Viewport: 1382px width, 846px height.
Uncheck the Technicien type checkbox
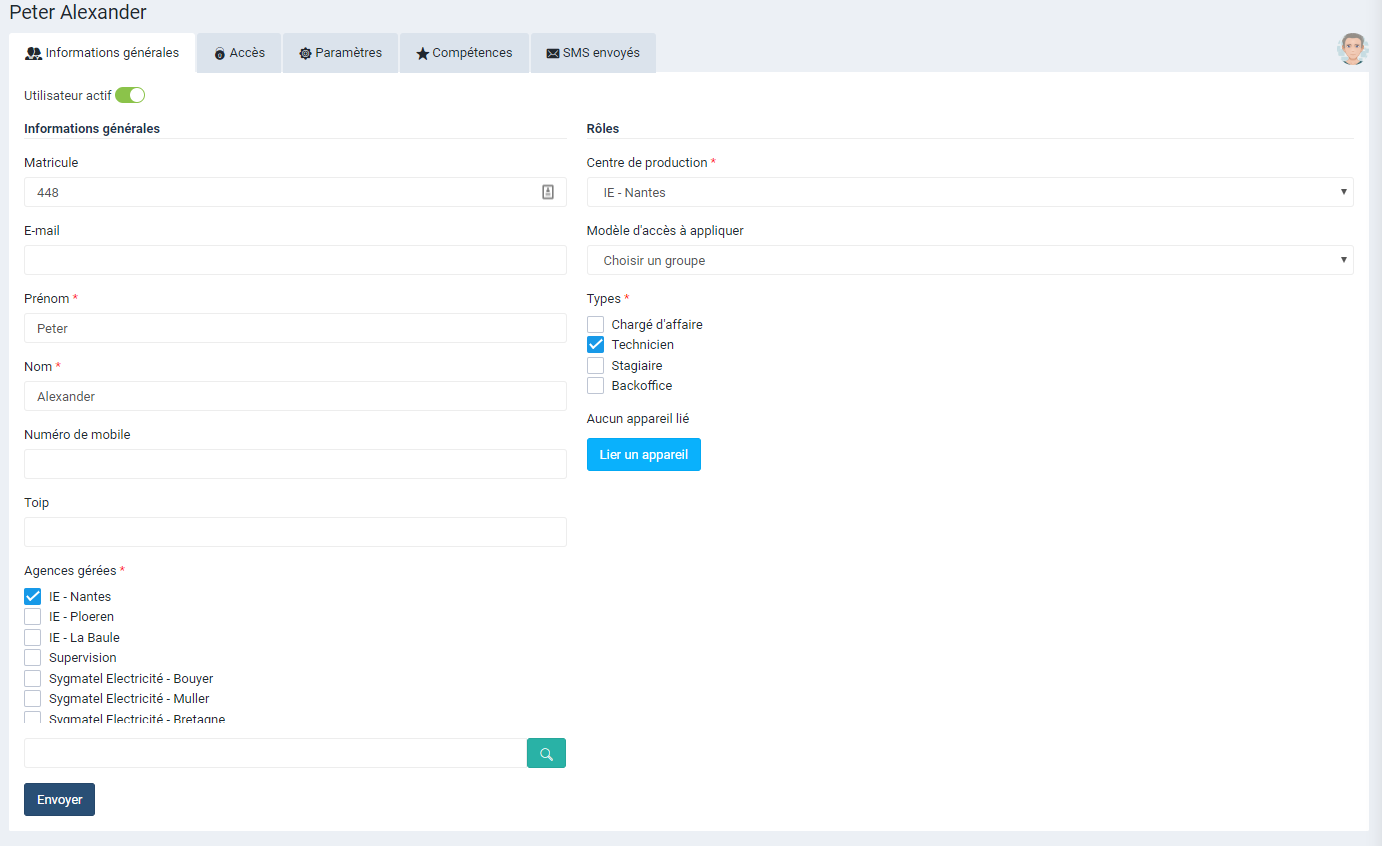pos(596,344)
